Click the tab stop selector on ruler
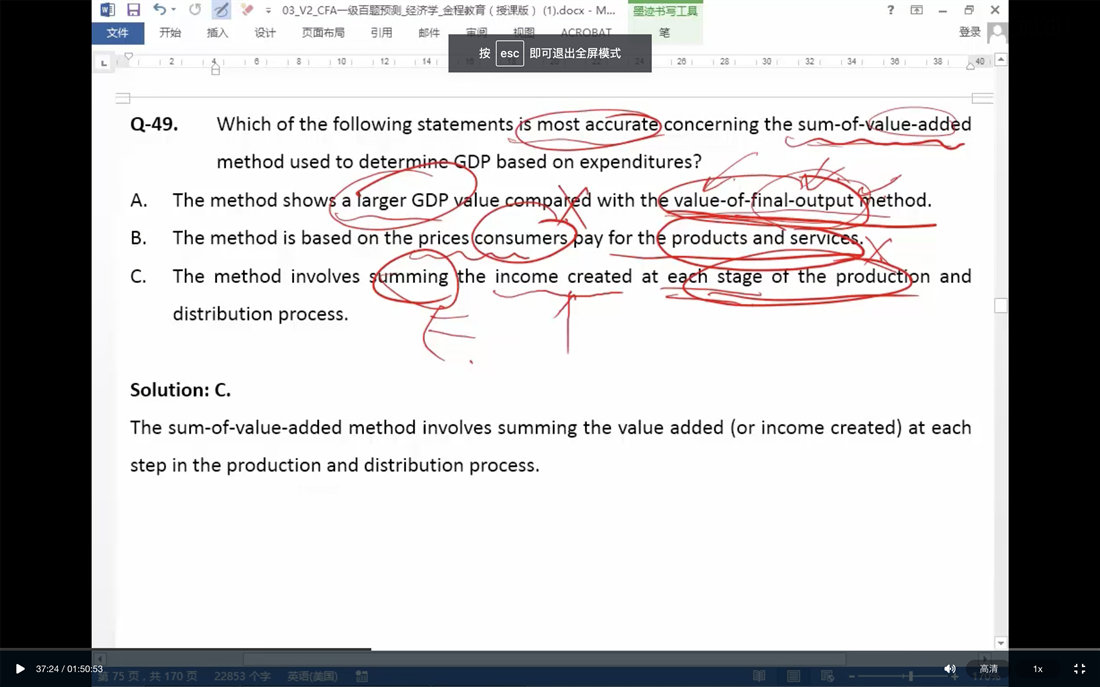The width and height of the screenshot is (1100, 687). pos(104,62)
